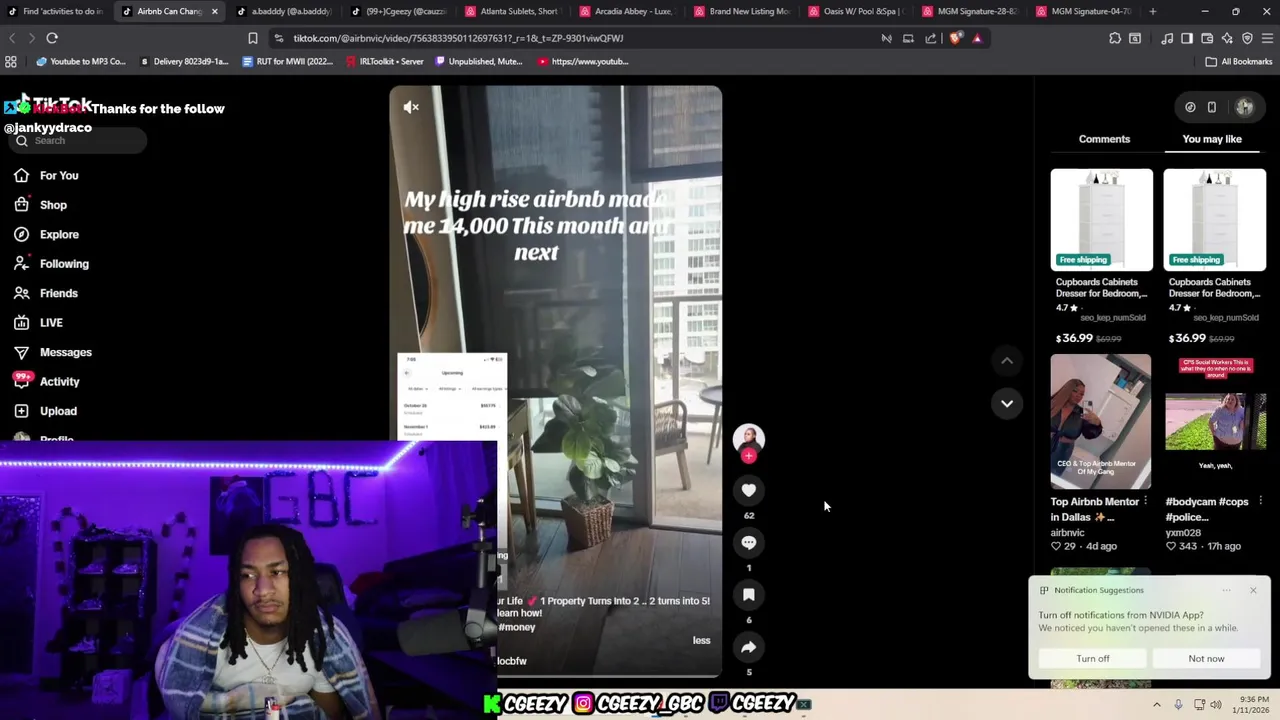The width and height of the screenshot is (1280, 720).
Task: Open the get-app phone icon at top right
Action: [1212, 107]
